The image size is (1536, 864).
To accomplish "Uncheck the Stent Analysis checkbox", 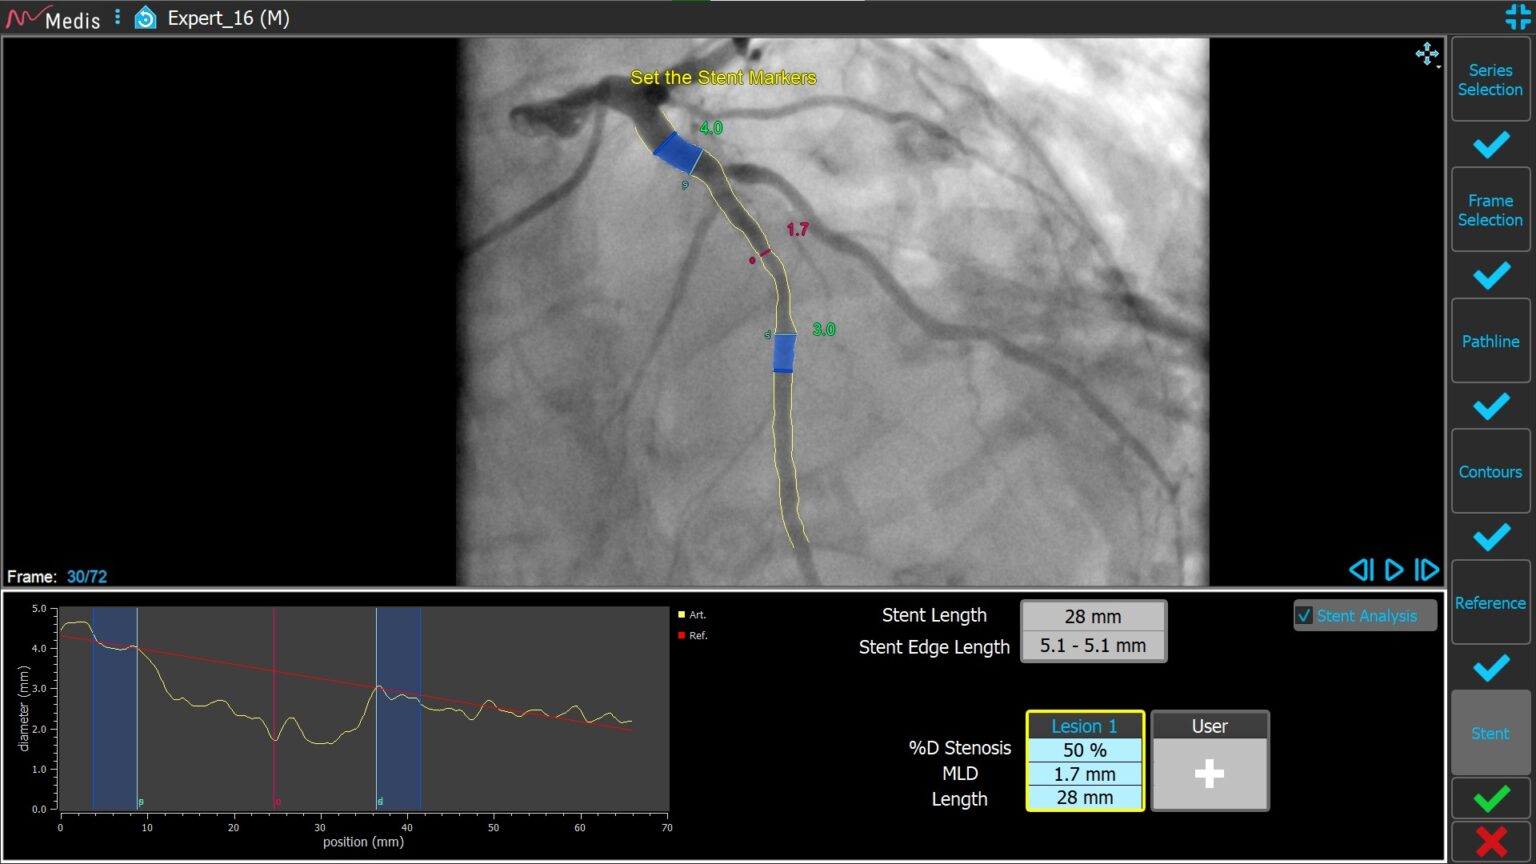I will pyautogui.click(x=1304, y=615).
